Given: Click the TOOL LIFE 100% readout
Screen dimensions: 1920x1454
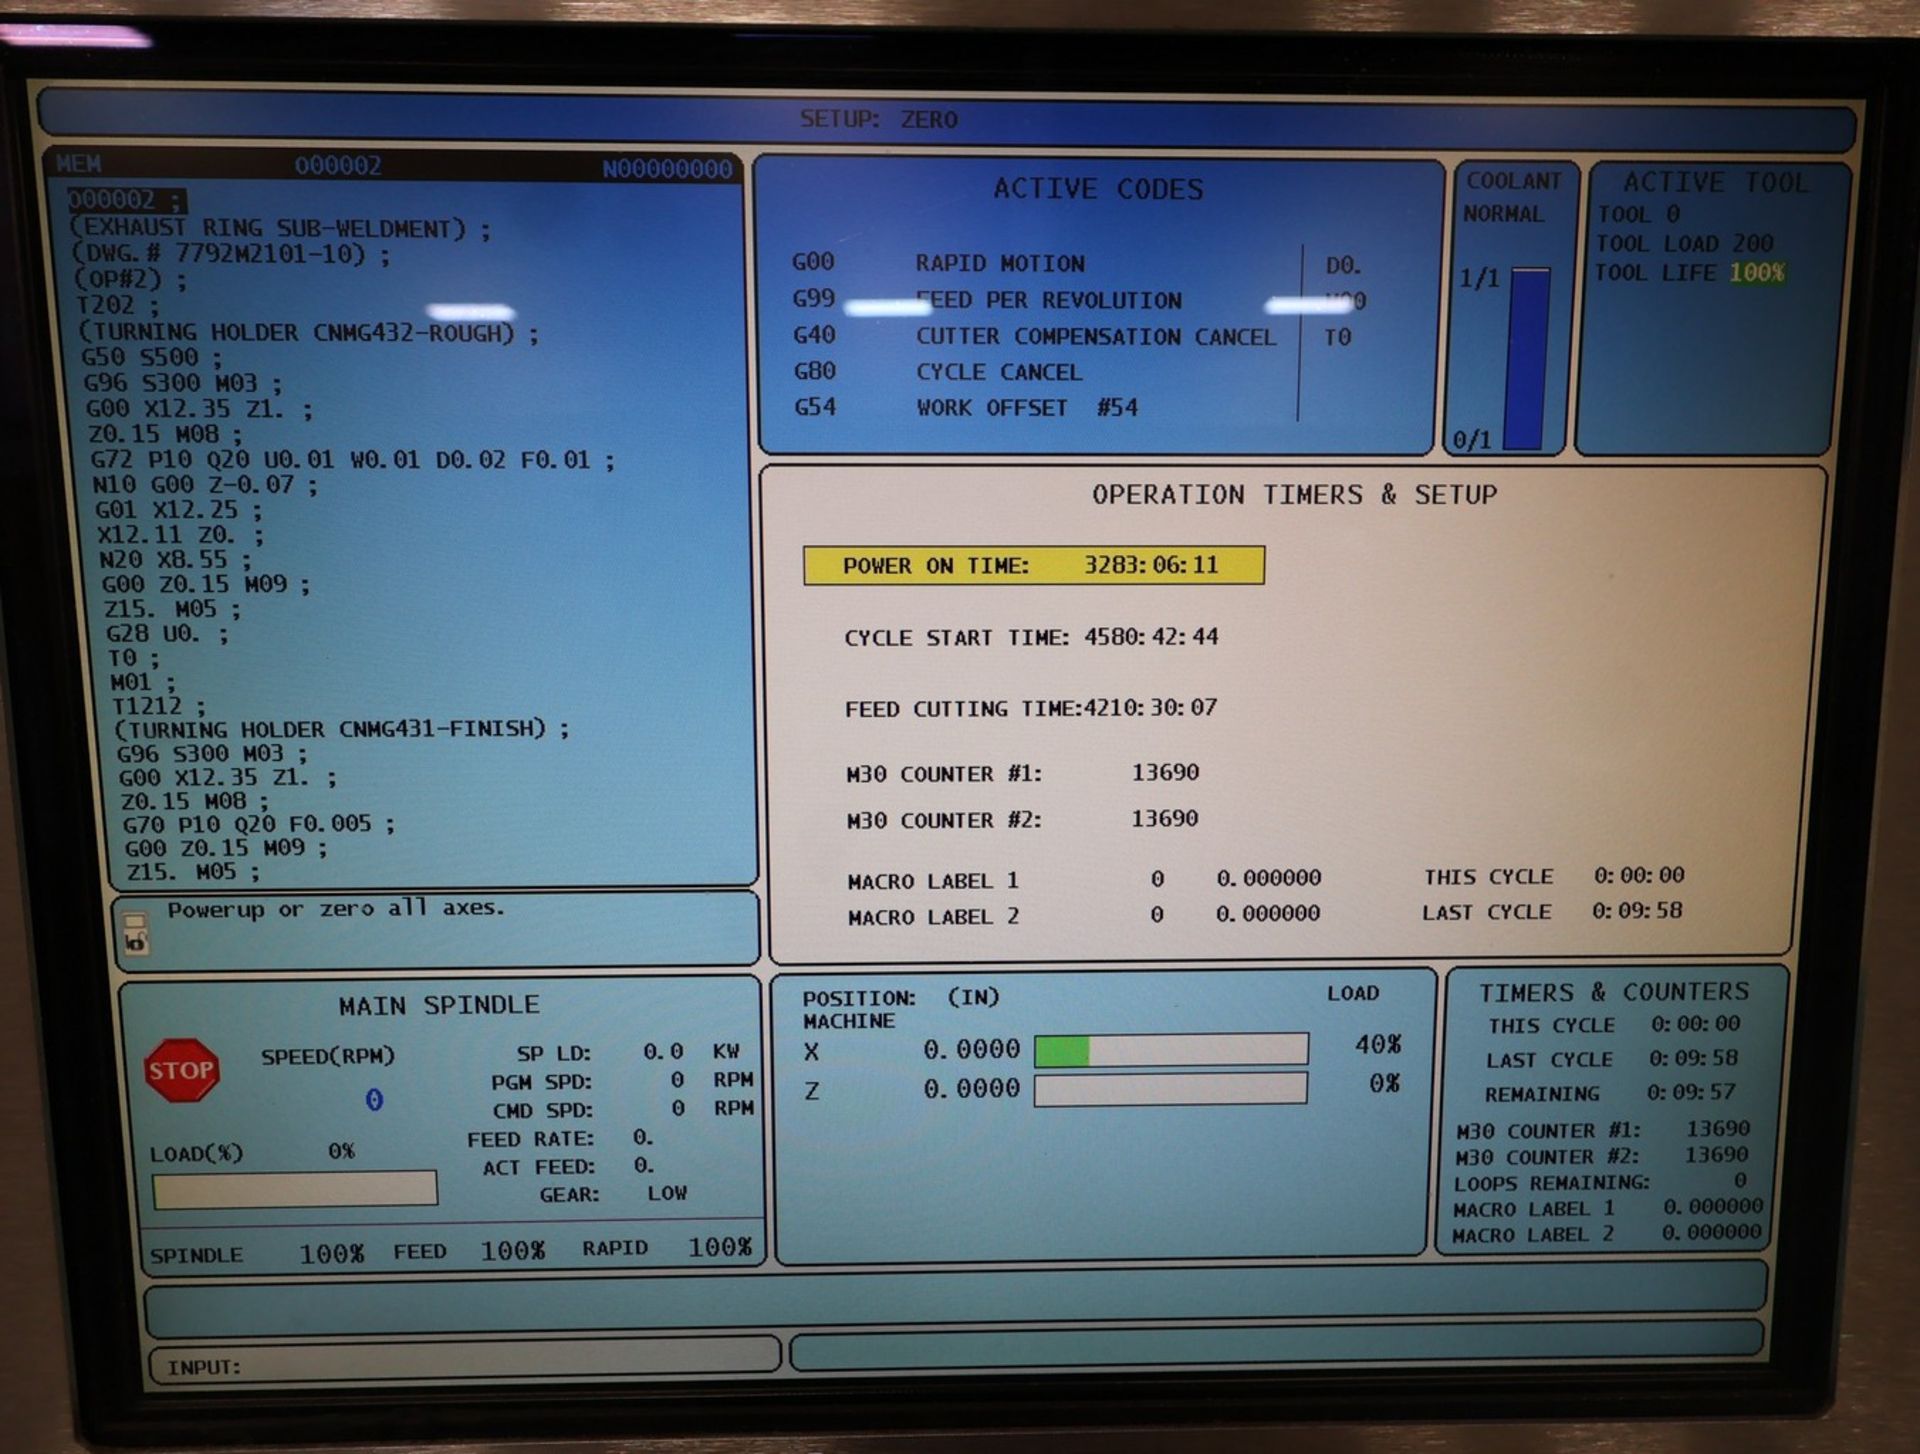Looking at the screenshot, I should [x=1689, y=273].
